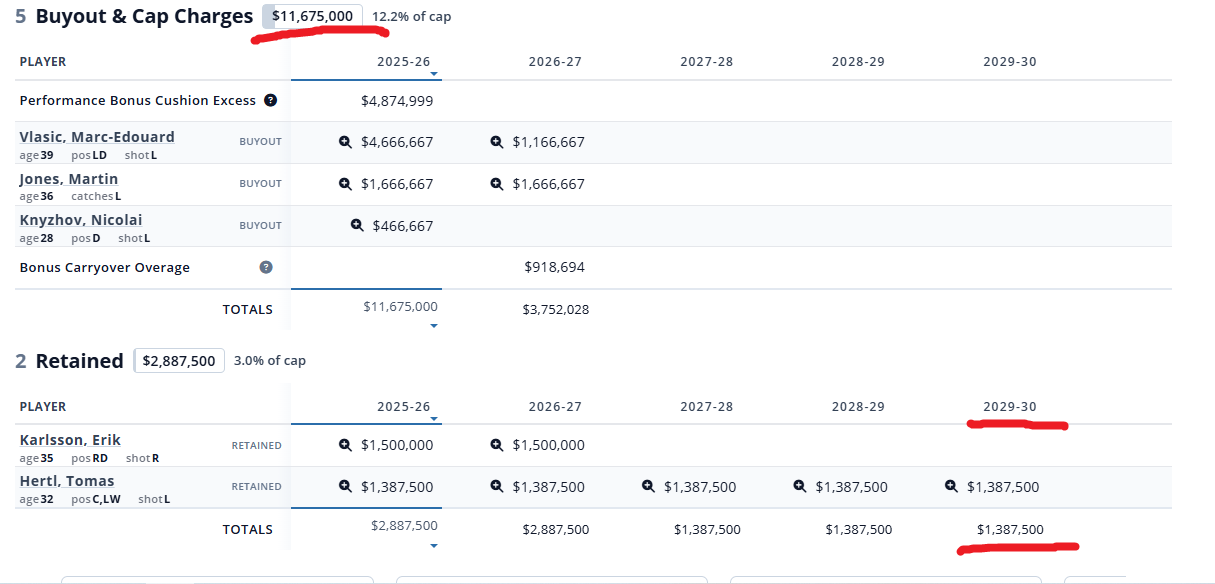Viewport: 1215px width, 584px height.
Task: Click the $11,675,000 cap charges progress badge
Action: tap(312, 16)
